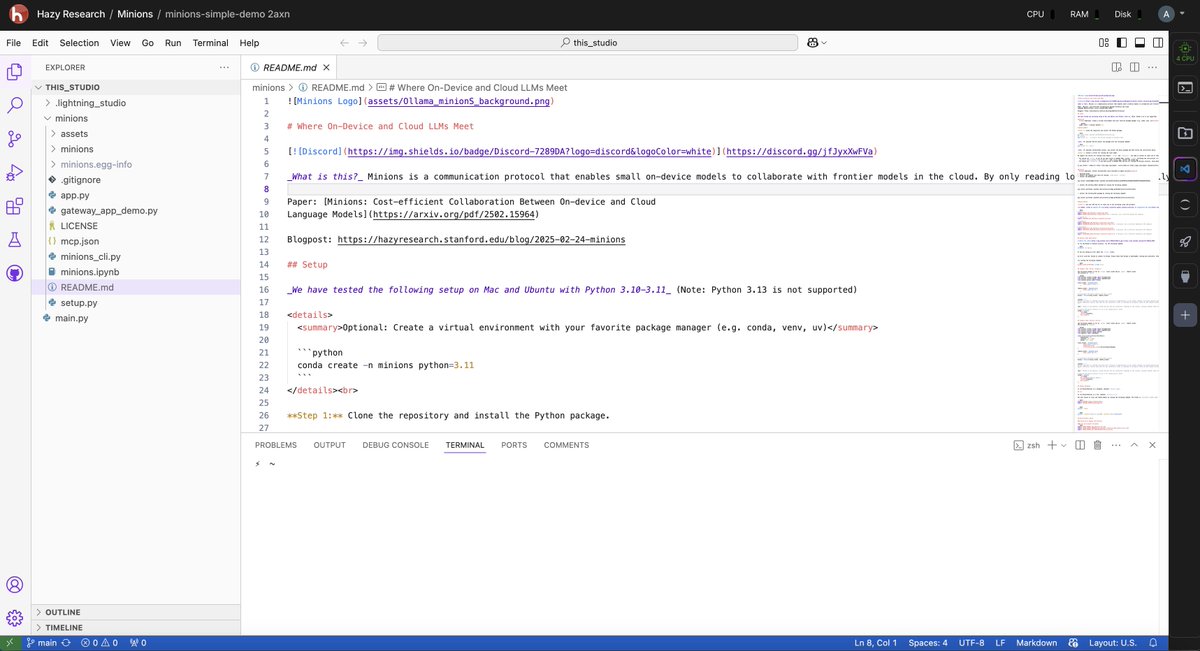Image resolution: width=1200 pixels, height=651 pixels.
Task: Click the plus icon in the right sidebar
Action: coord(1184,314)
